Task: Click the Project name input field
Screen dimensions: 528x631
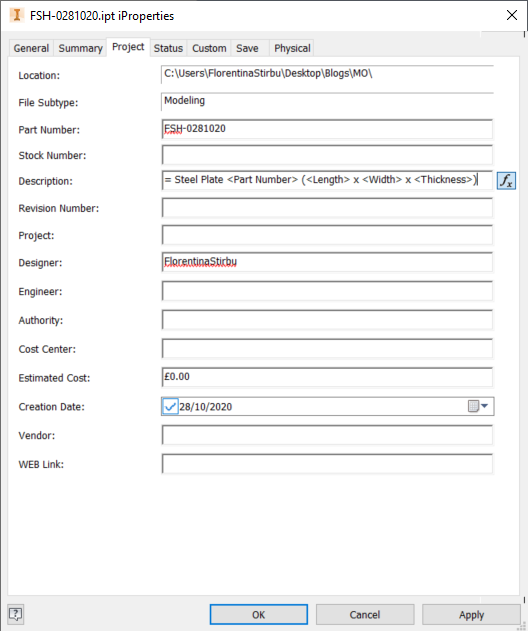Action: pyautogui.click(x=327, y=235)
